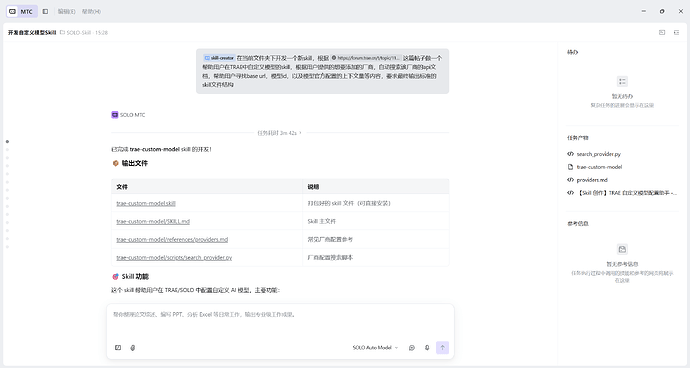This screenshot has width=690, height=368.
Task: Open the 帮助(H) menu
Action: coord(91,11)
